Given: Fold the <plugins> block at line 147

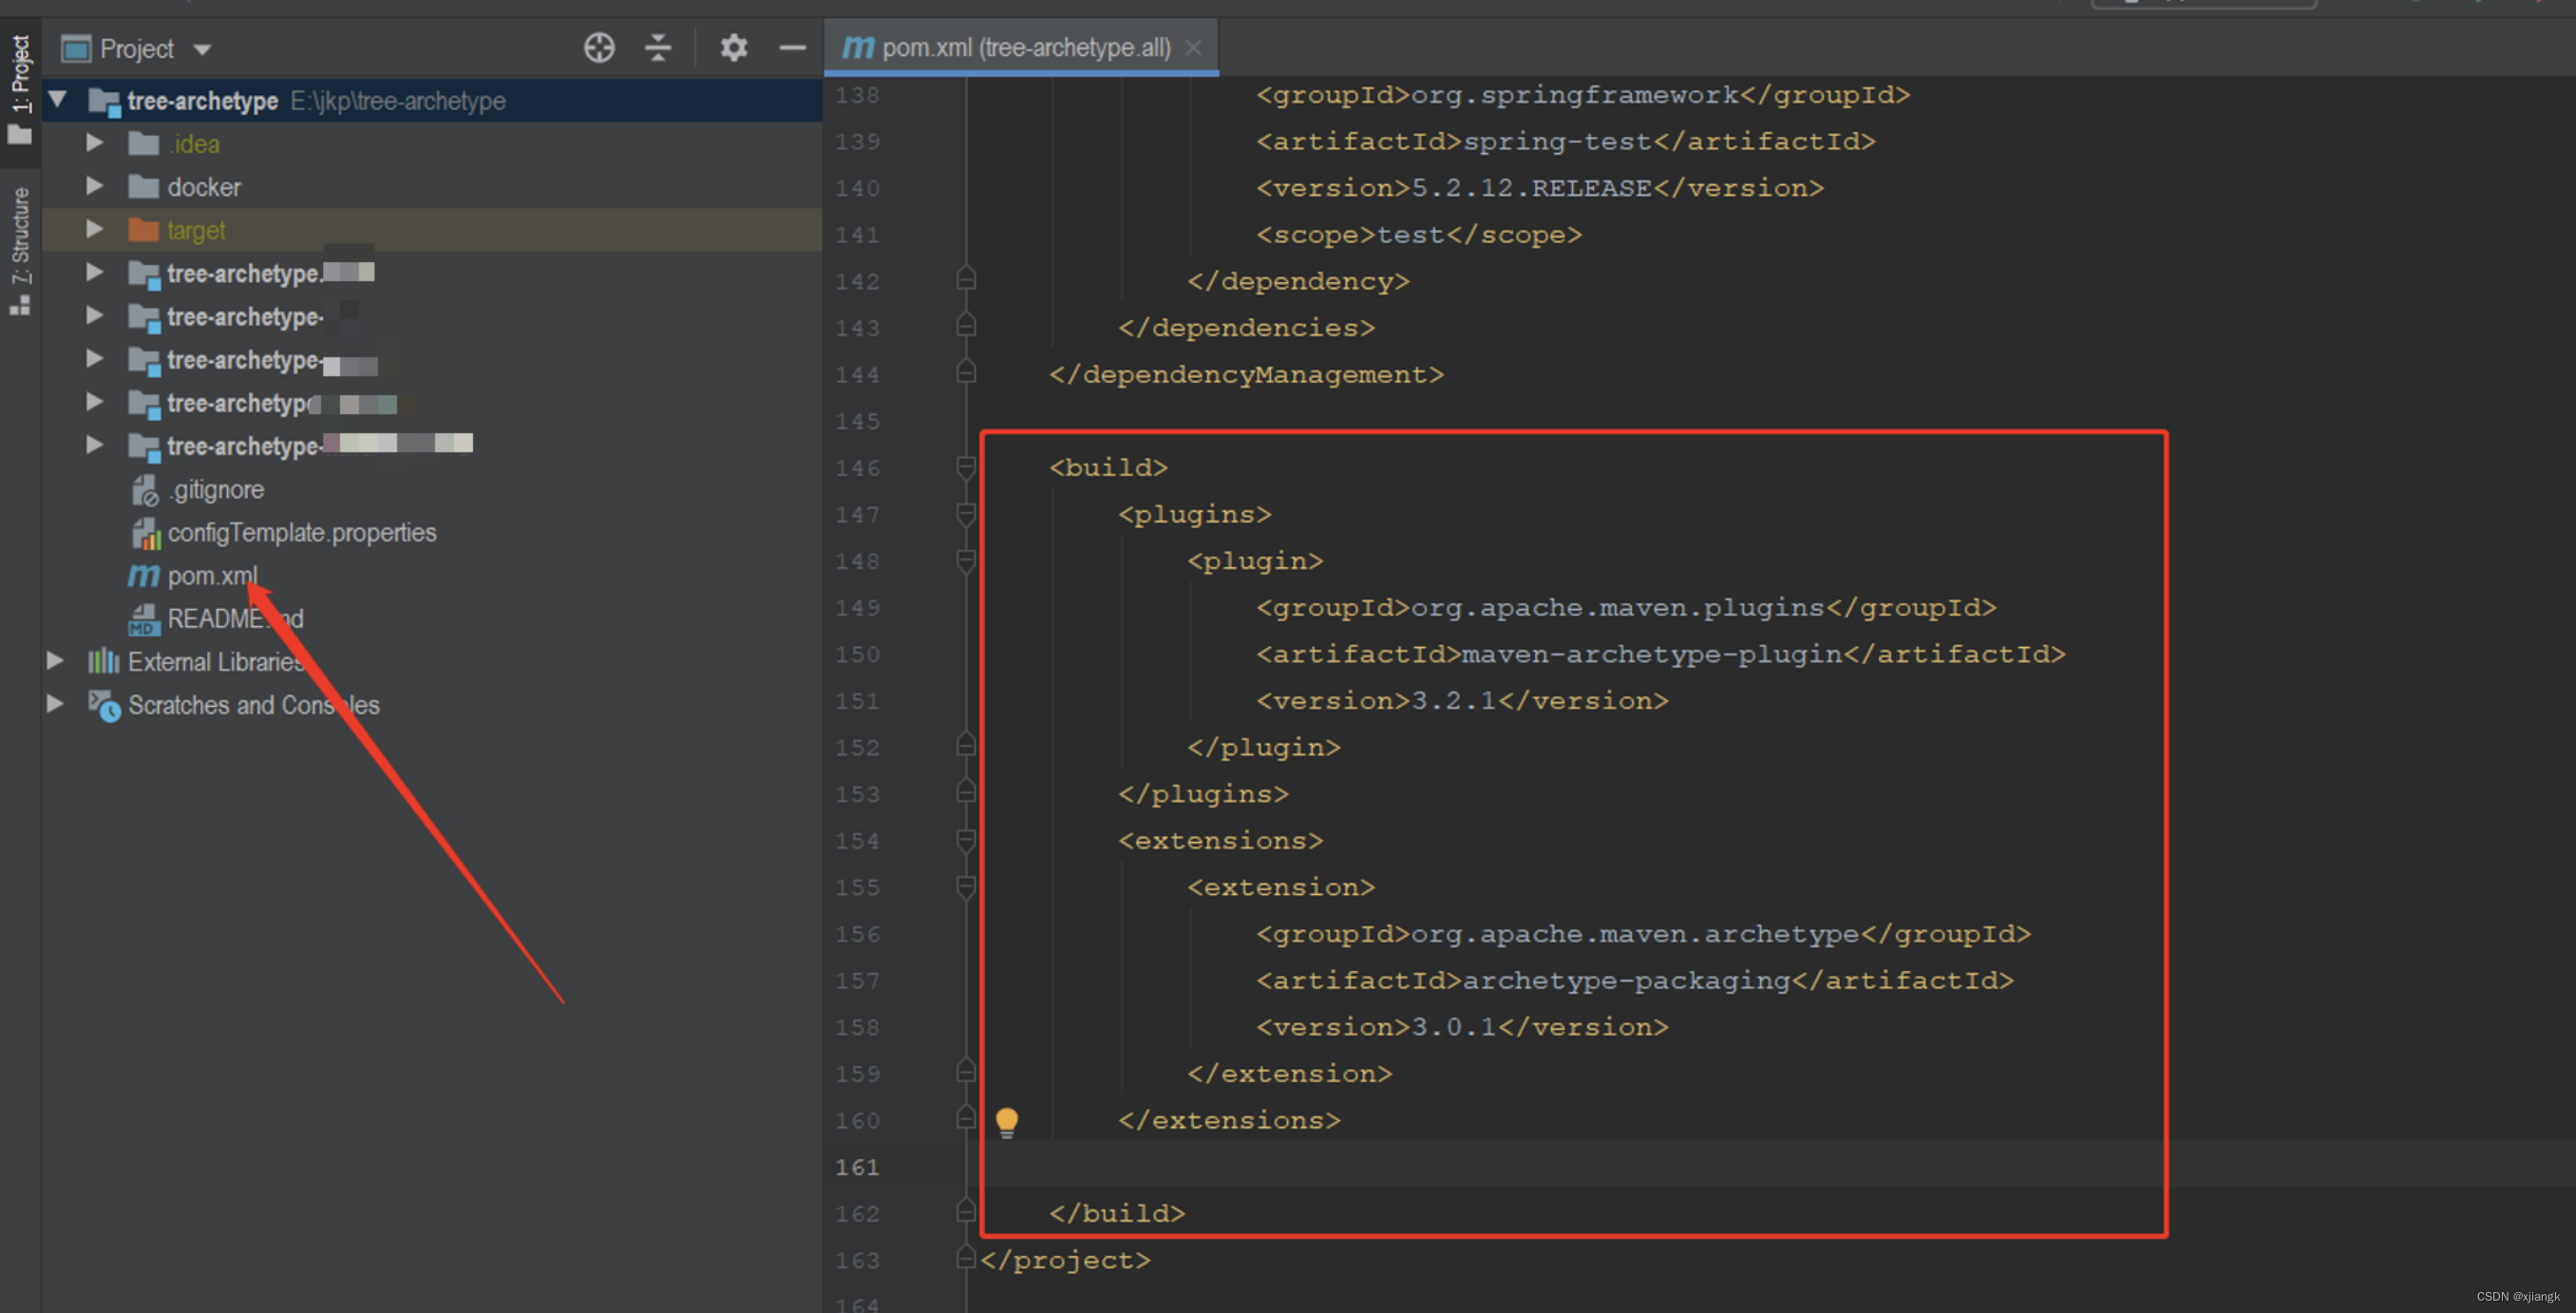Looking at the screenshot, I should coord(966,514).
